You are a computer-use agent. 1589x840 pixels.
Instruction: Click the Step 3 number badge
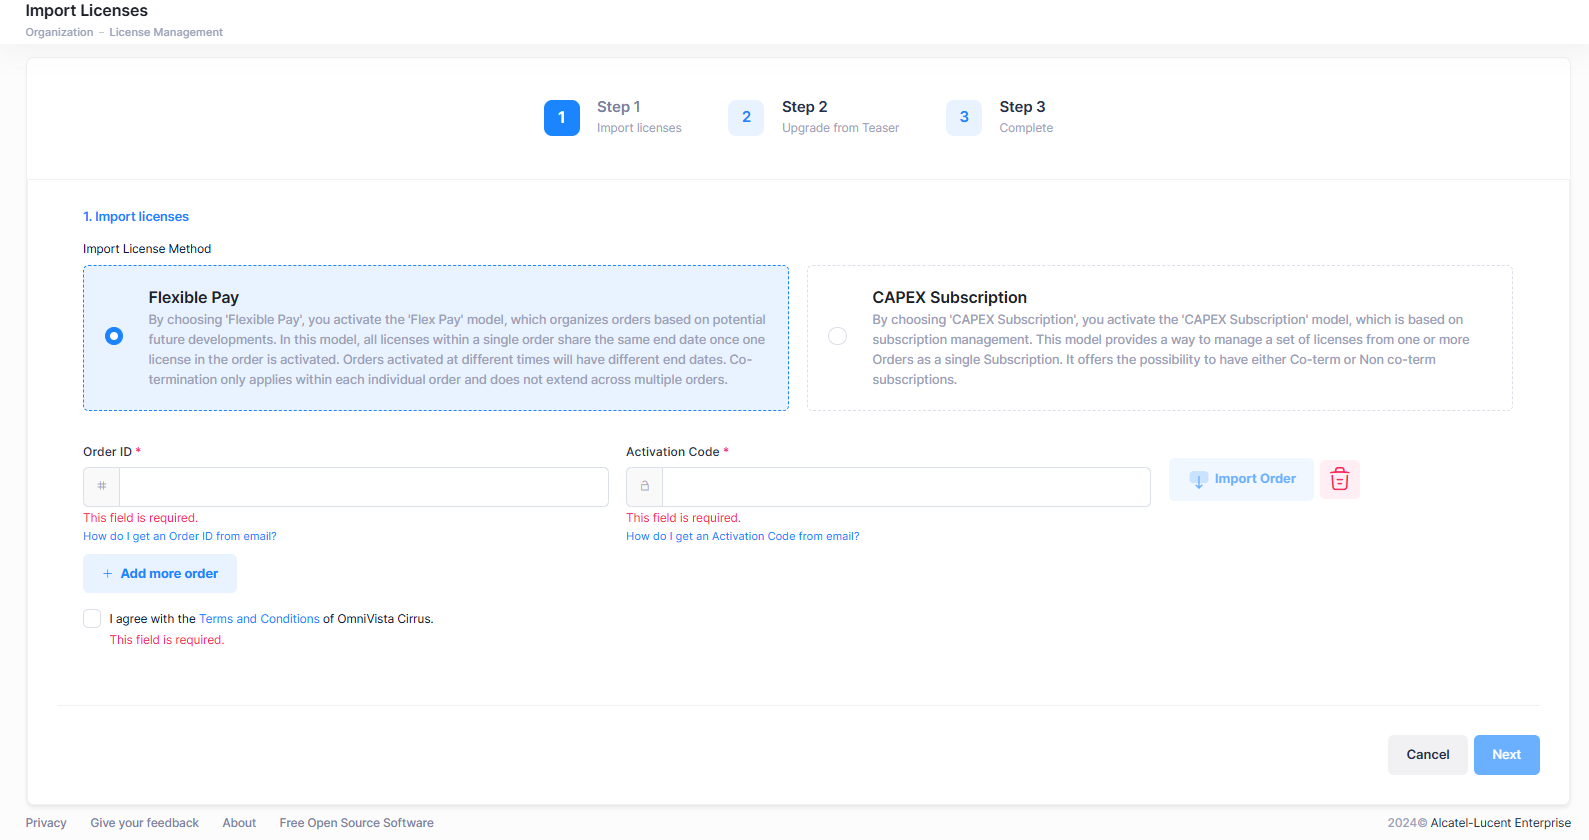964,118
